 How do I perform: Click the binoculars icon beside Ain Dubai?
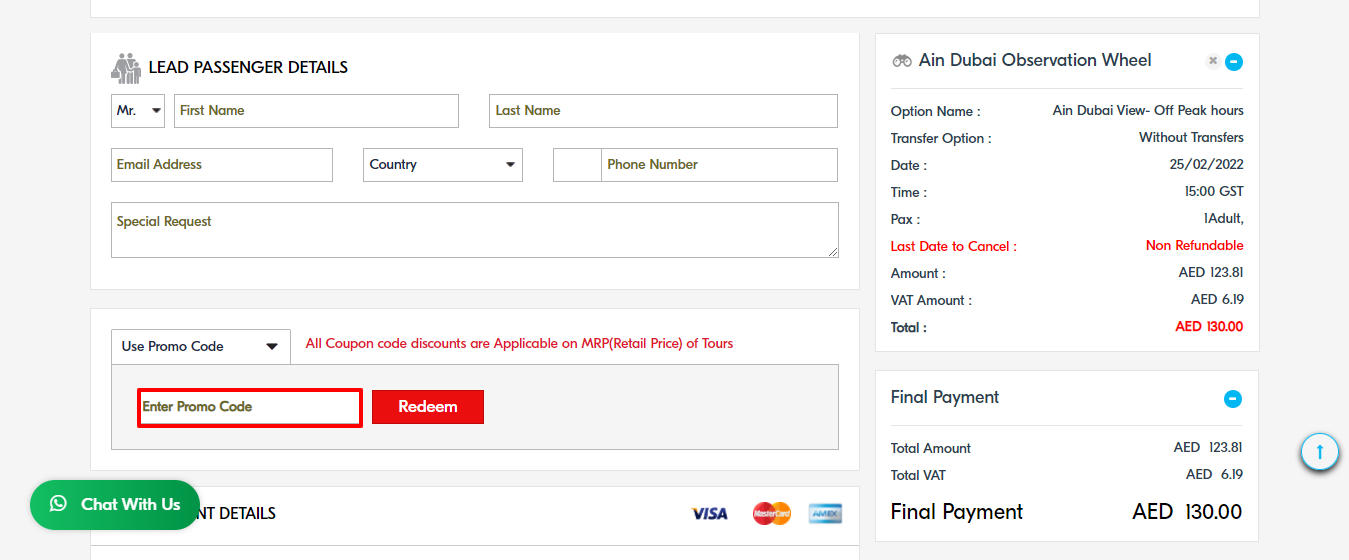(x=902, y=61)
